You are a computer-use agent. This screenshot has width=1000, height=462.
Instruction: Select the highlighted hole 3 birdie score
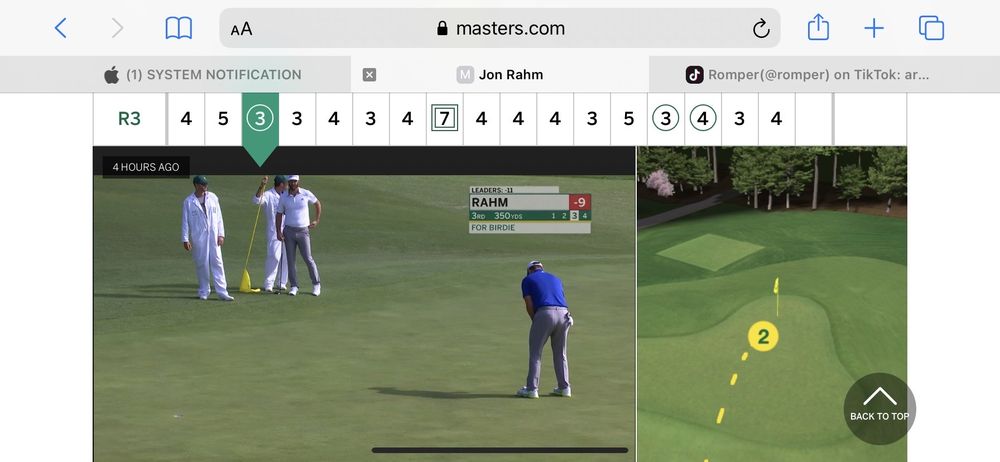260,119
